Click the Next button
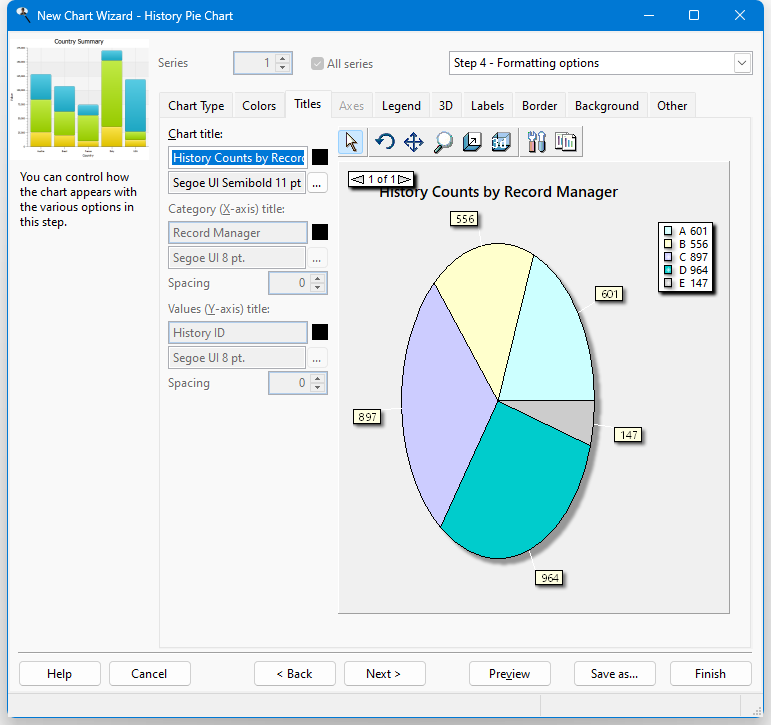This screenshot has width=771, height=725. click(x=383, y=674)
